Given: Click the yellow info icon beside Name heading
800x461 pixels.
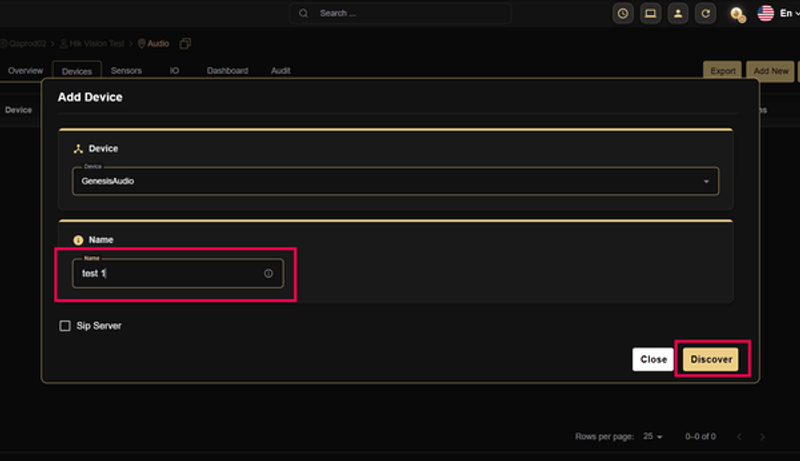Looking at the screenshot, I should (78, 240).
